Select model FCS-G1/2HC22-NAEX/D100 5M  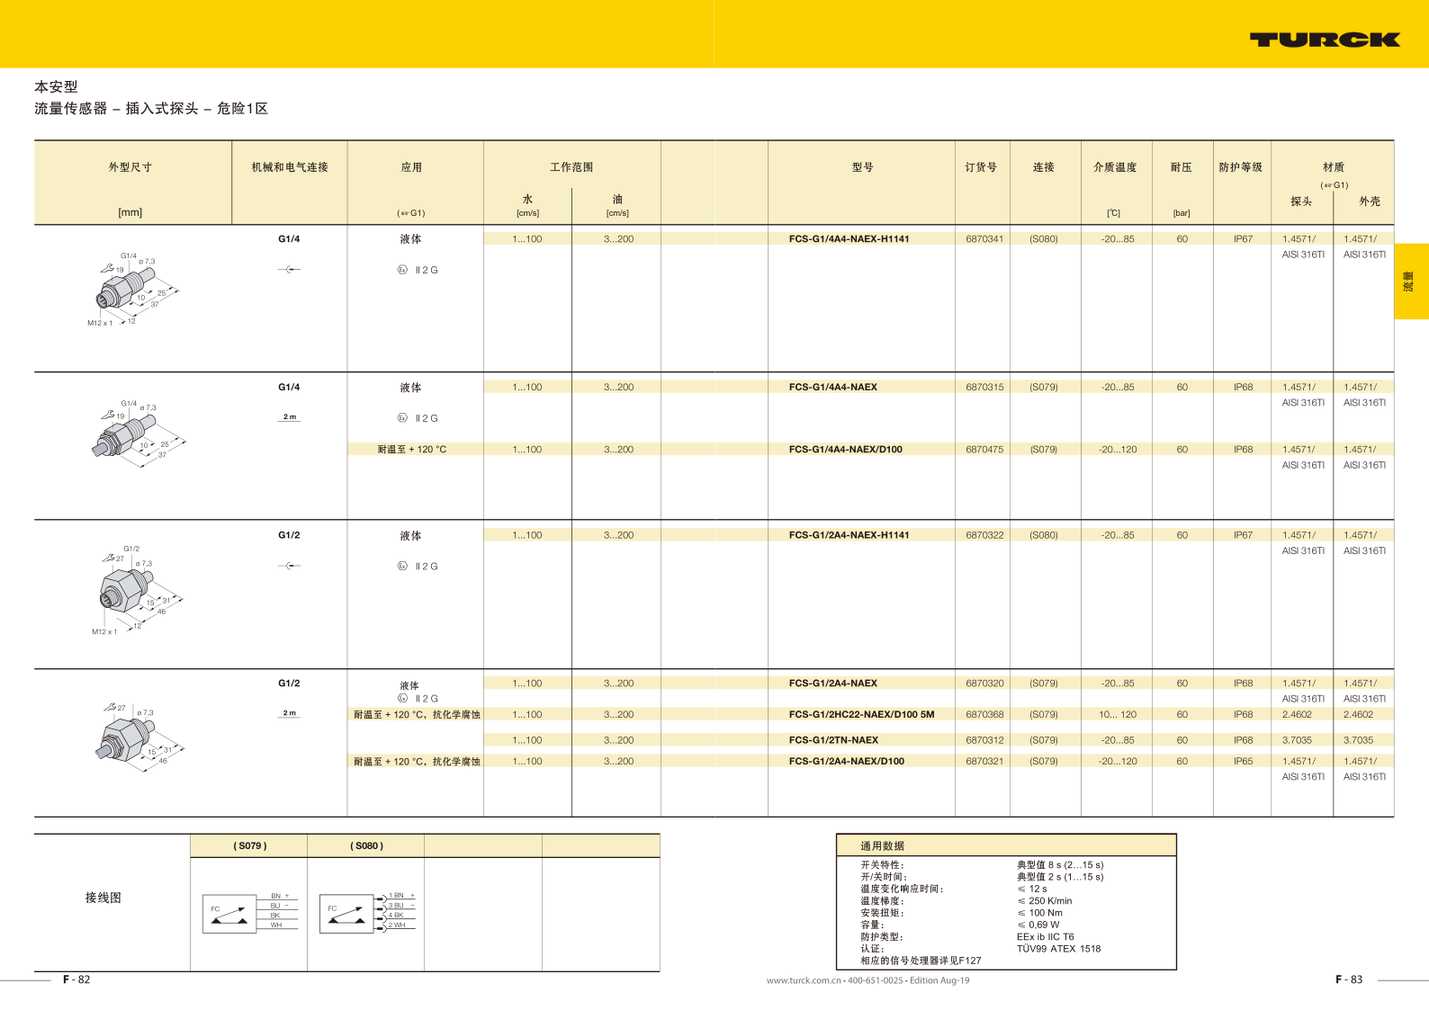click(861, 714)
